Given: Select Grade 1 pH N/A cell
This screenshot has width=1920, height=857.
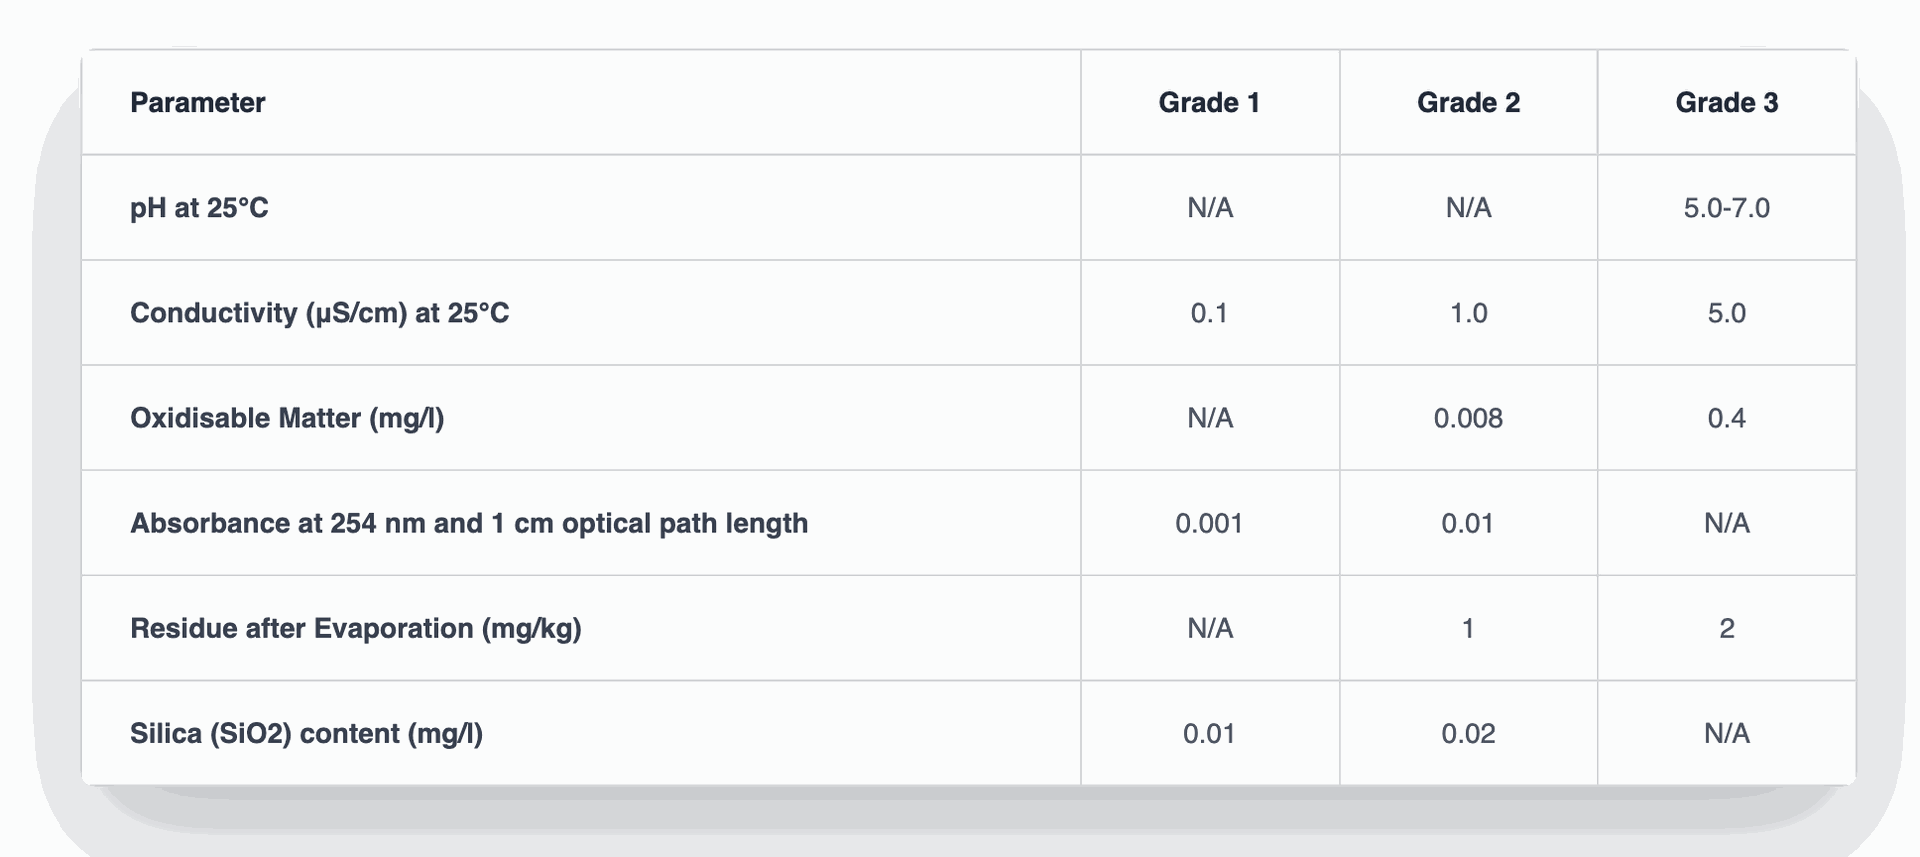Looking at the screenshot, I should 1209,208.
